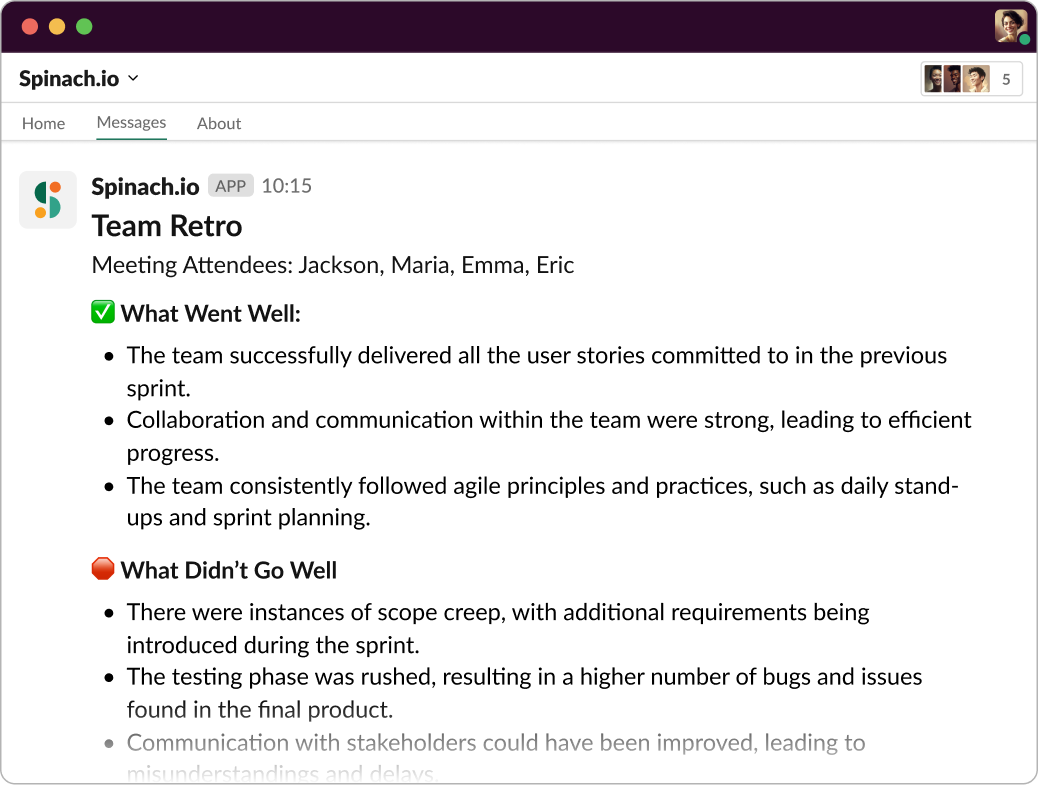Click the yellow macOS minimize button
Viewport: 1039px width, 785px height.
(x=57, y=26)
